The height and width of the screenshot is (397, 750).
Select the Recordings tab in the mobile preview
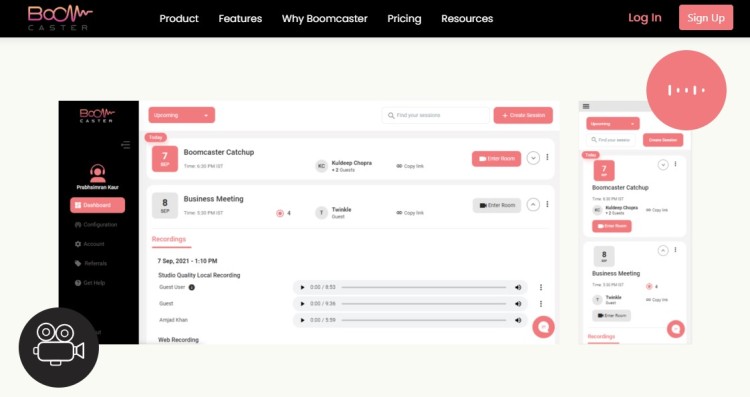(x=602, y=337)
